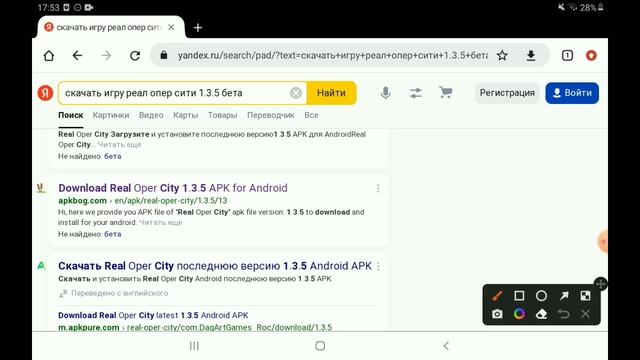The image size is (640, 360).
Task: Open the apkbog.com site link
Action: (82, 201)
